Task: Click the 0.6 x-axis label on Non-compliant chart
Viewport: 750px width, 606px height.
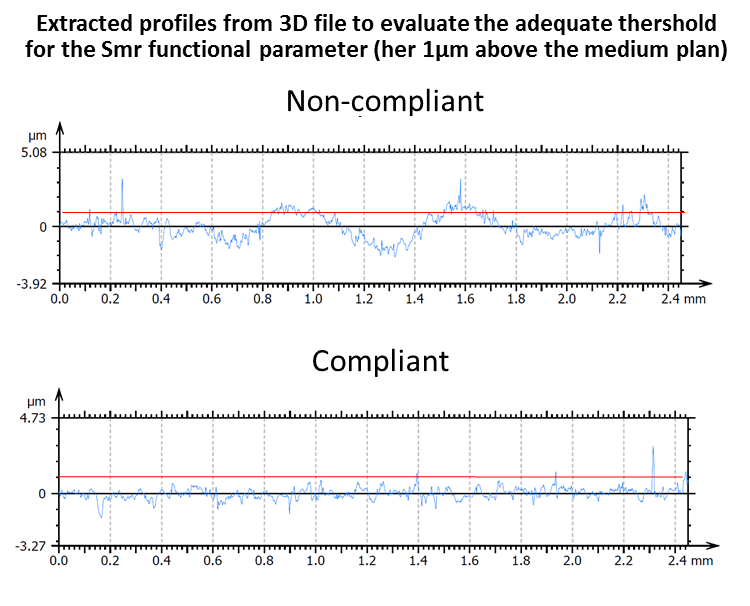Action: pos(211,299)
